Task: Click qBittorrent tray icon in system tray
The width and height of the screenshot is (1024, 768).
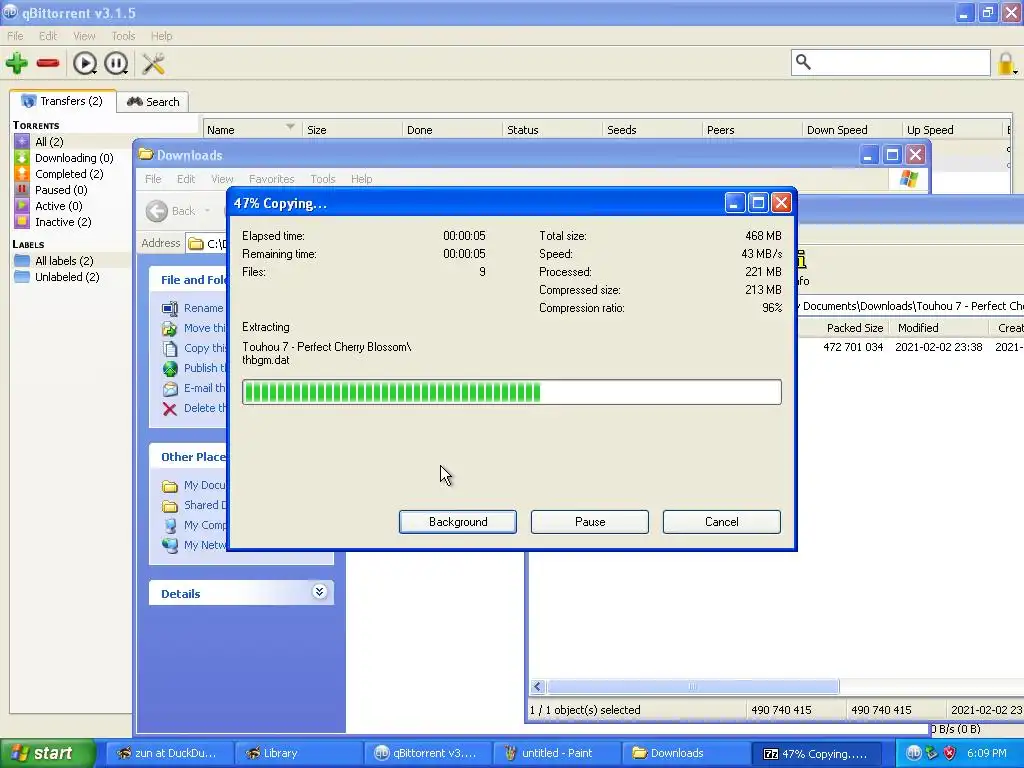Action: (914, 753)
